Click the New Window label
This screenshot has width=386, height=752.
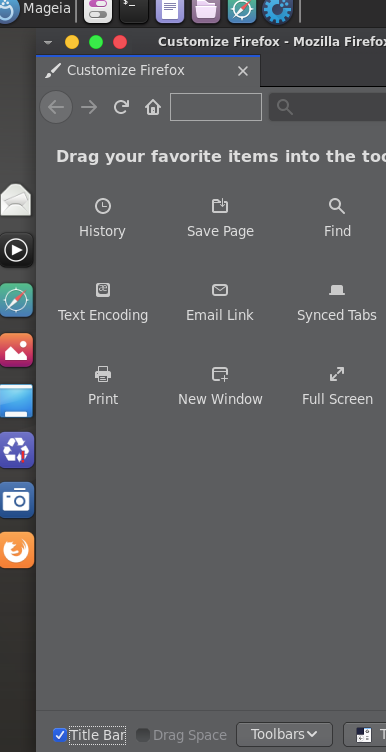pyautogui.click(x=220, y=399)
